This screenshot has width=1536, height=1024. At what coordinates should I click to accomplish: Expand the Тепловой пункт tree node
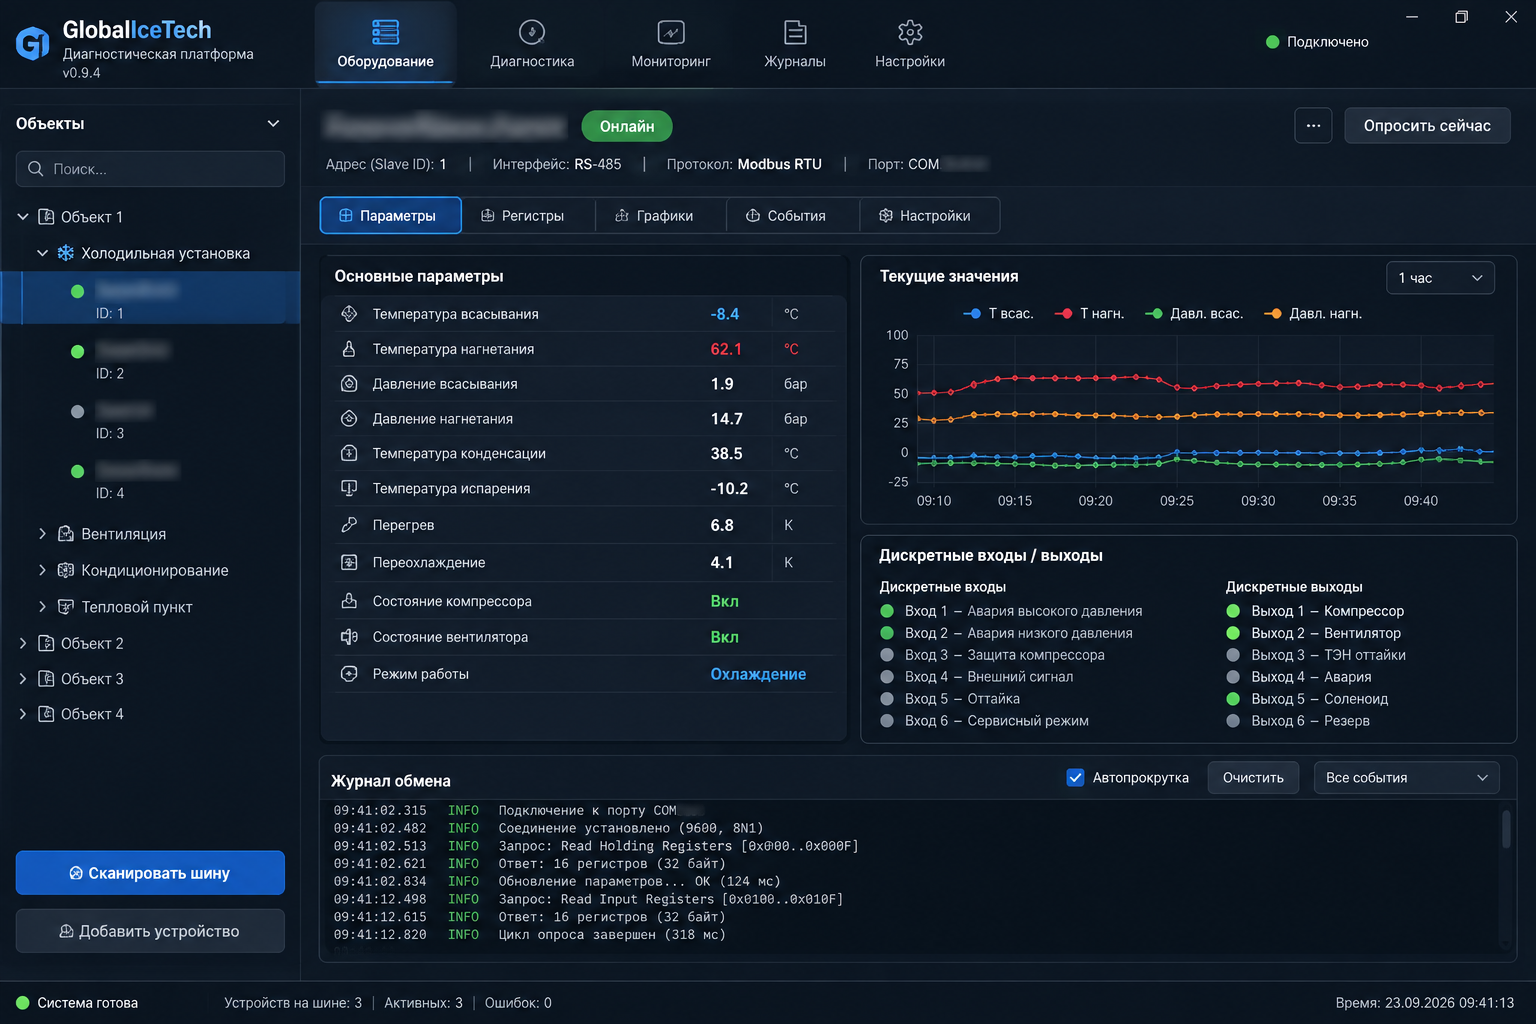click(42, 607)
